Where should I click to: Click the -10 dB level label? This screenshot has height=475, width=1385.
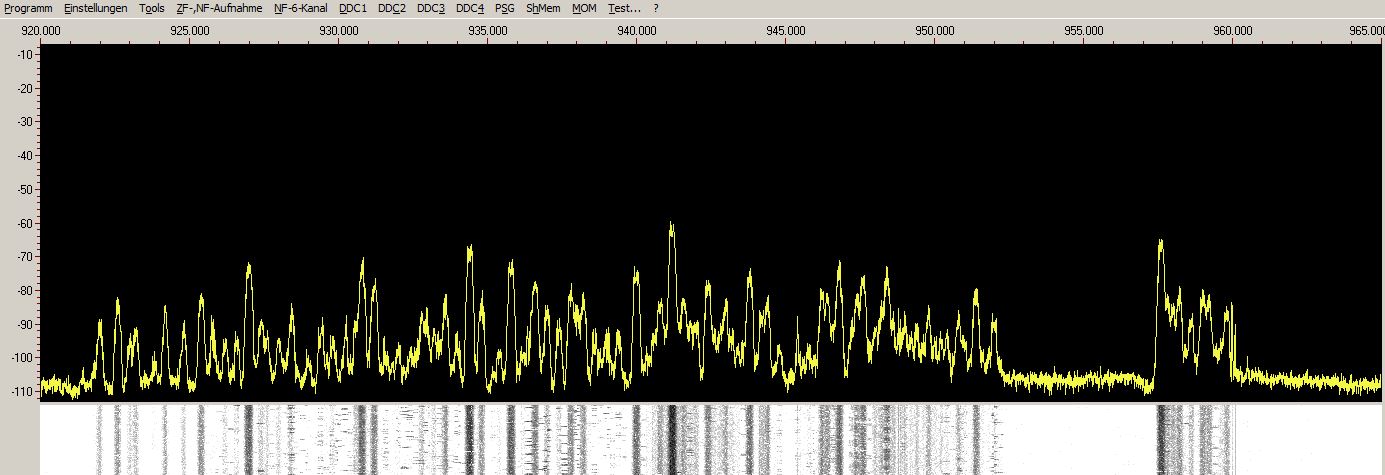[x=24, y=54]
